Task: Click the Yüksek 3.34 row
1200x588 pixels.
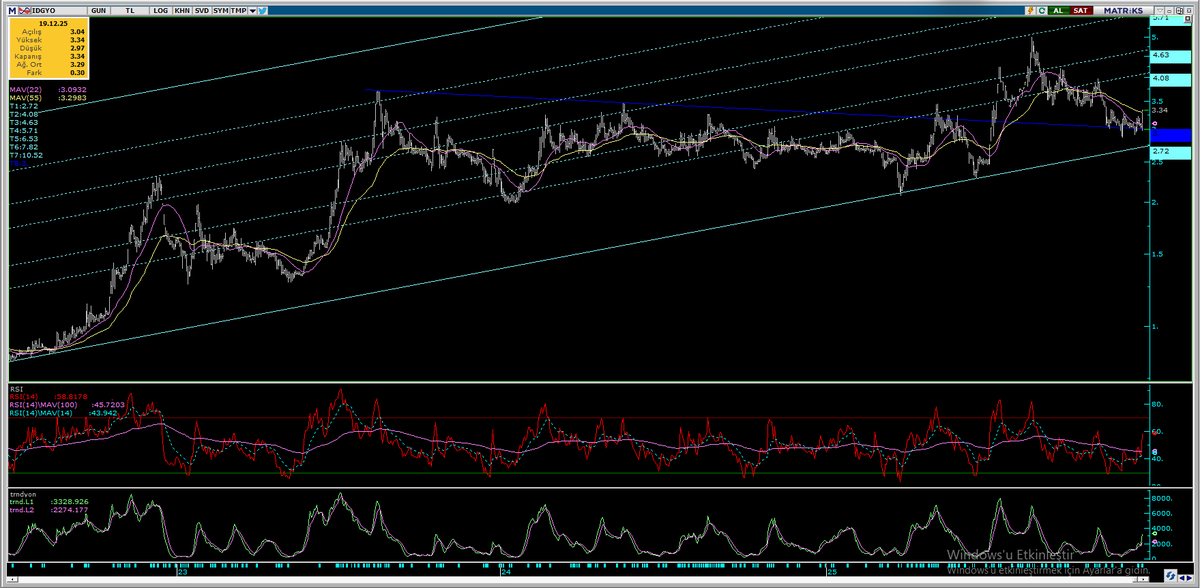Action: [x=50, y=40]
